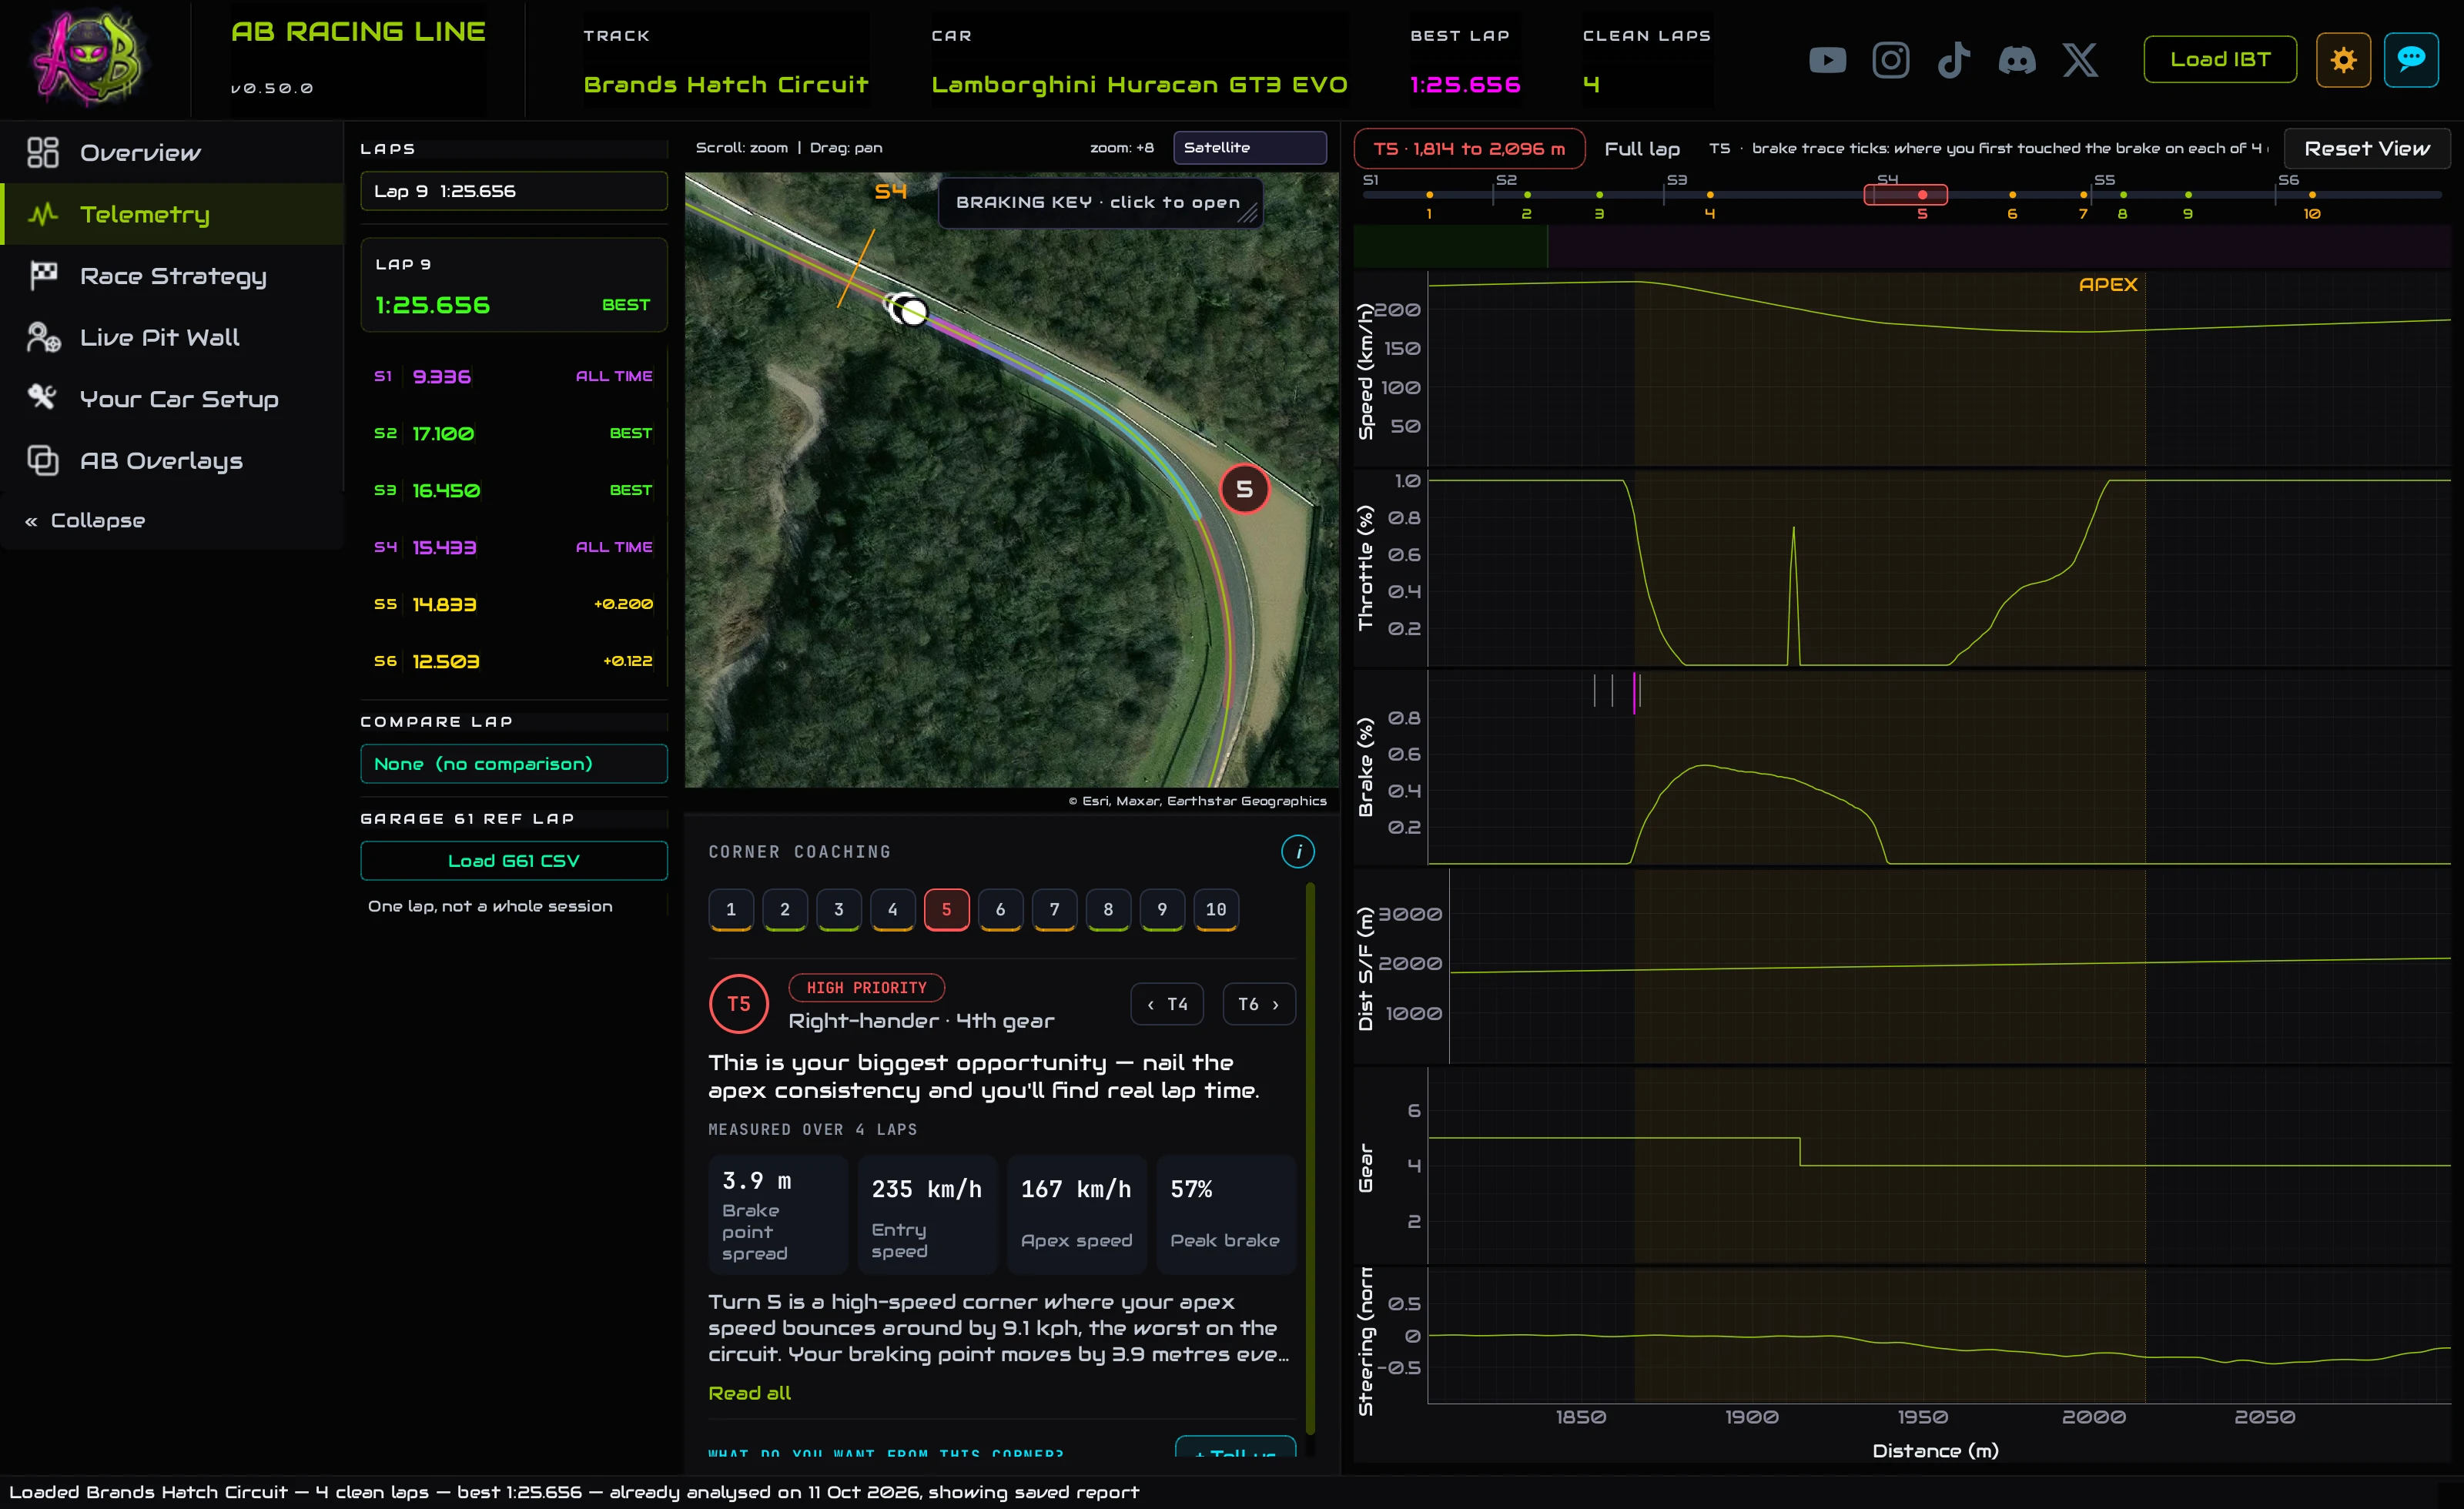Open the X (Twitter) icon
The height and width of the screenshot is (1509, 2464).
[x=2080, y=60]
